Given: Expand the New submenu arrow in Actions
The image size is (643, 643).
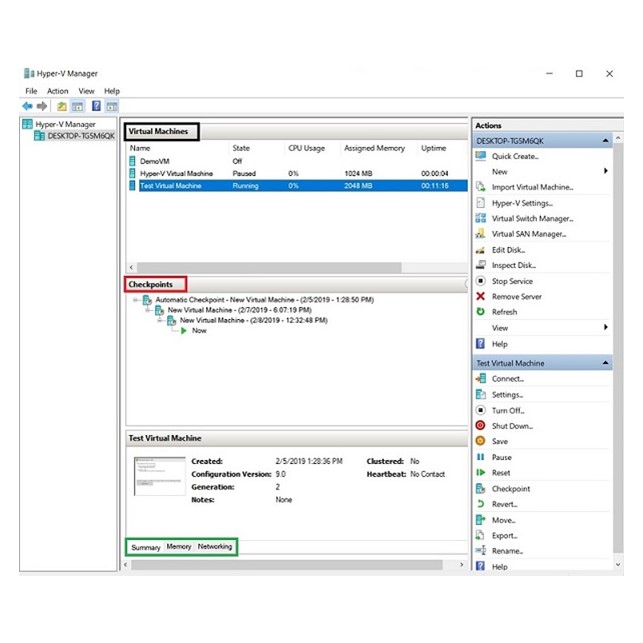Looking at the screenshot, I should 605,171.
